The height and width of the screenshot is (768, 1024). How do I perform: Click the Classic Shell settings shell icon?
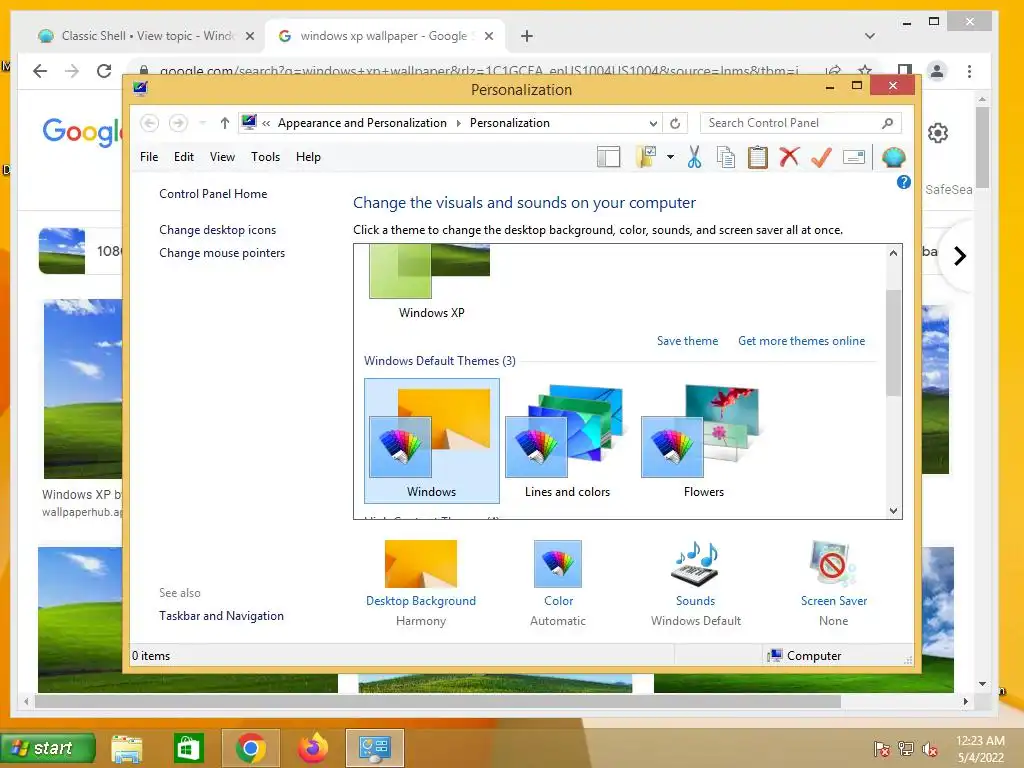click(893, 157)
